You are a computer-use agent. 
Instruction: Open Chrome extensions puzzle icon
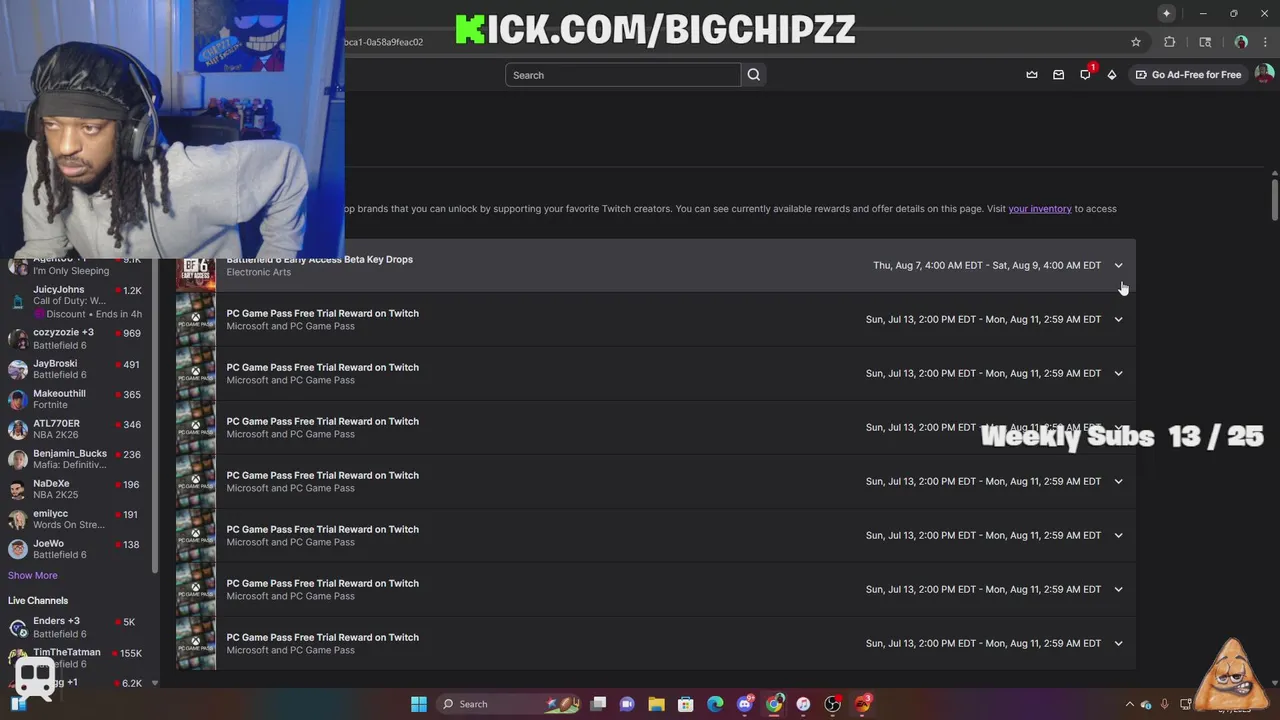coord(1170,42)
